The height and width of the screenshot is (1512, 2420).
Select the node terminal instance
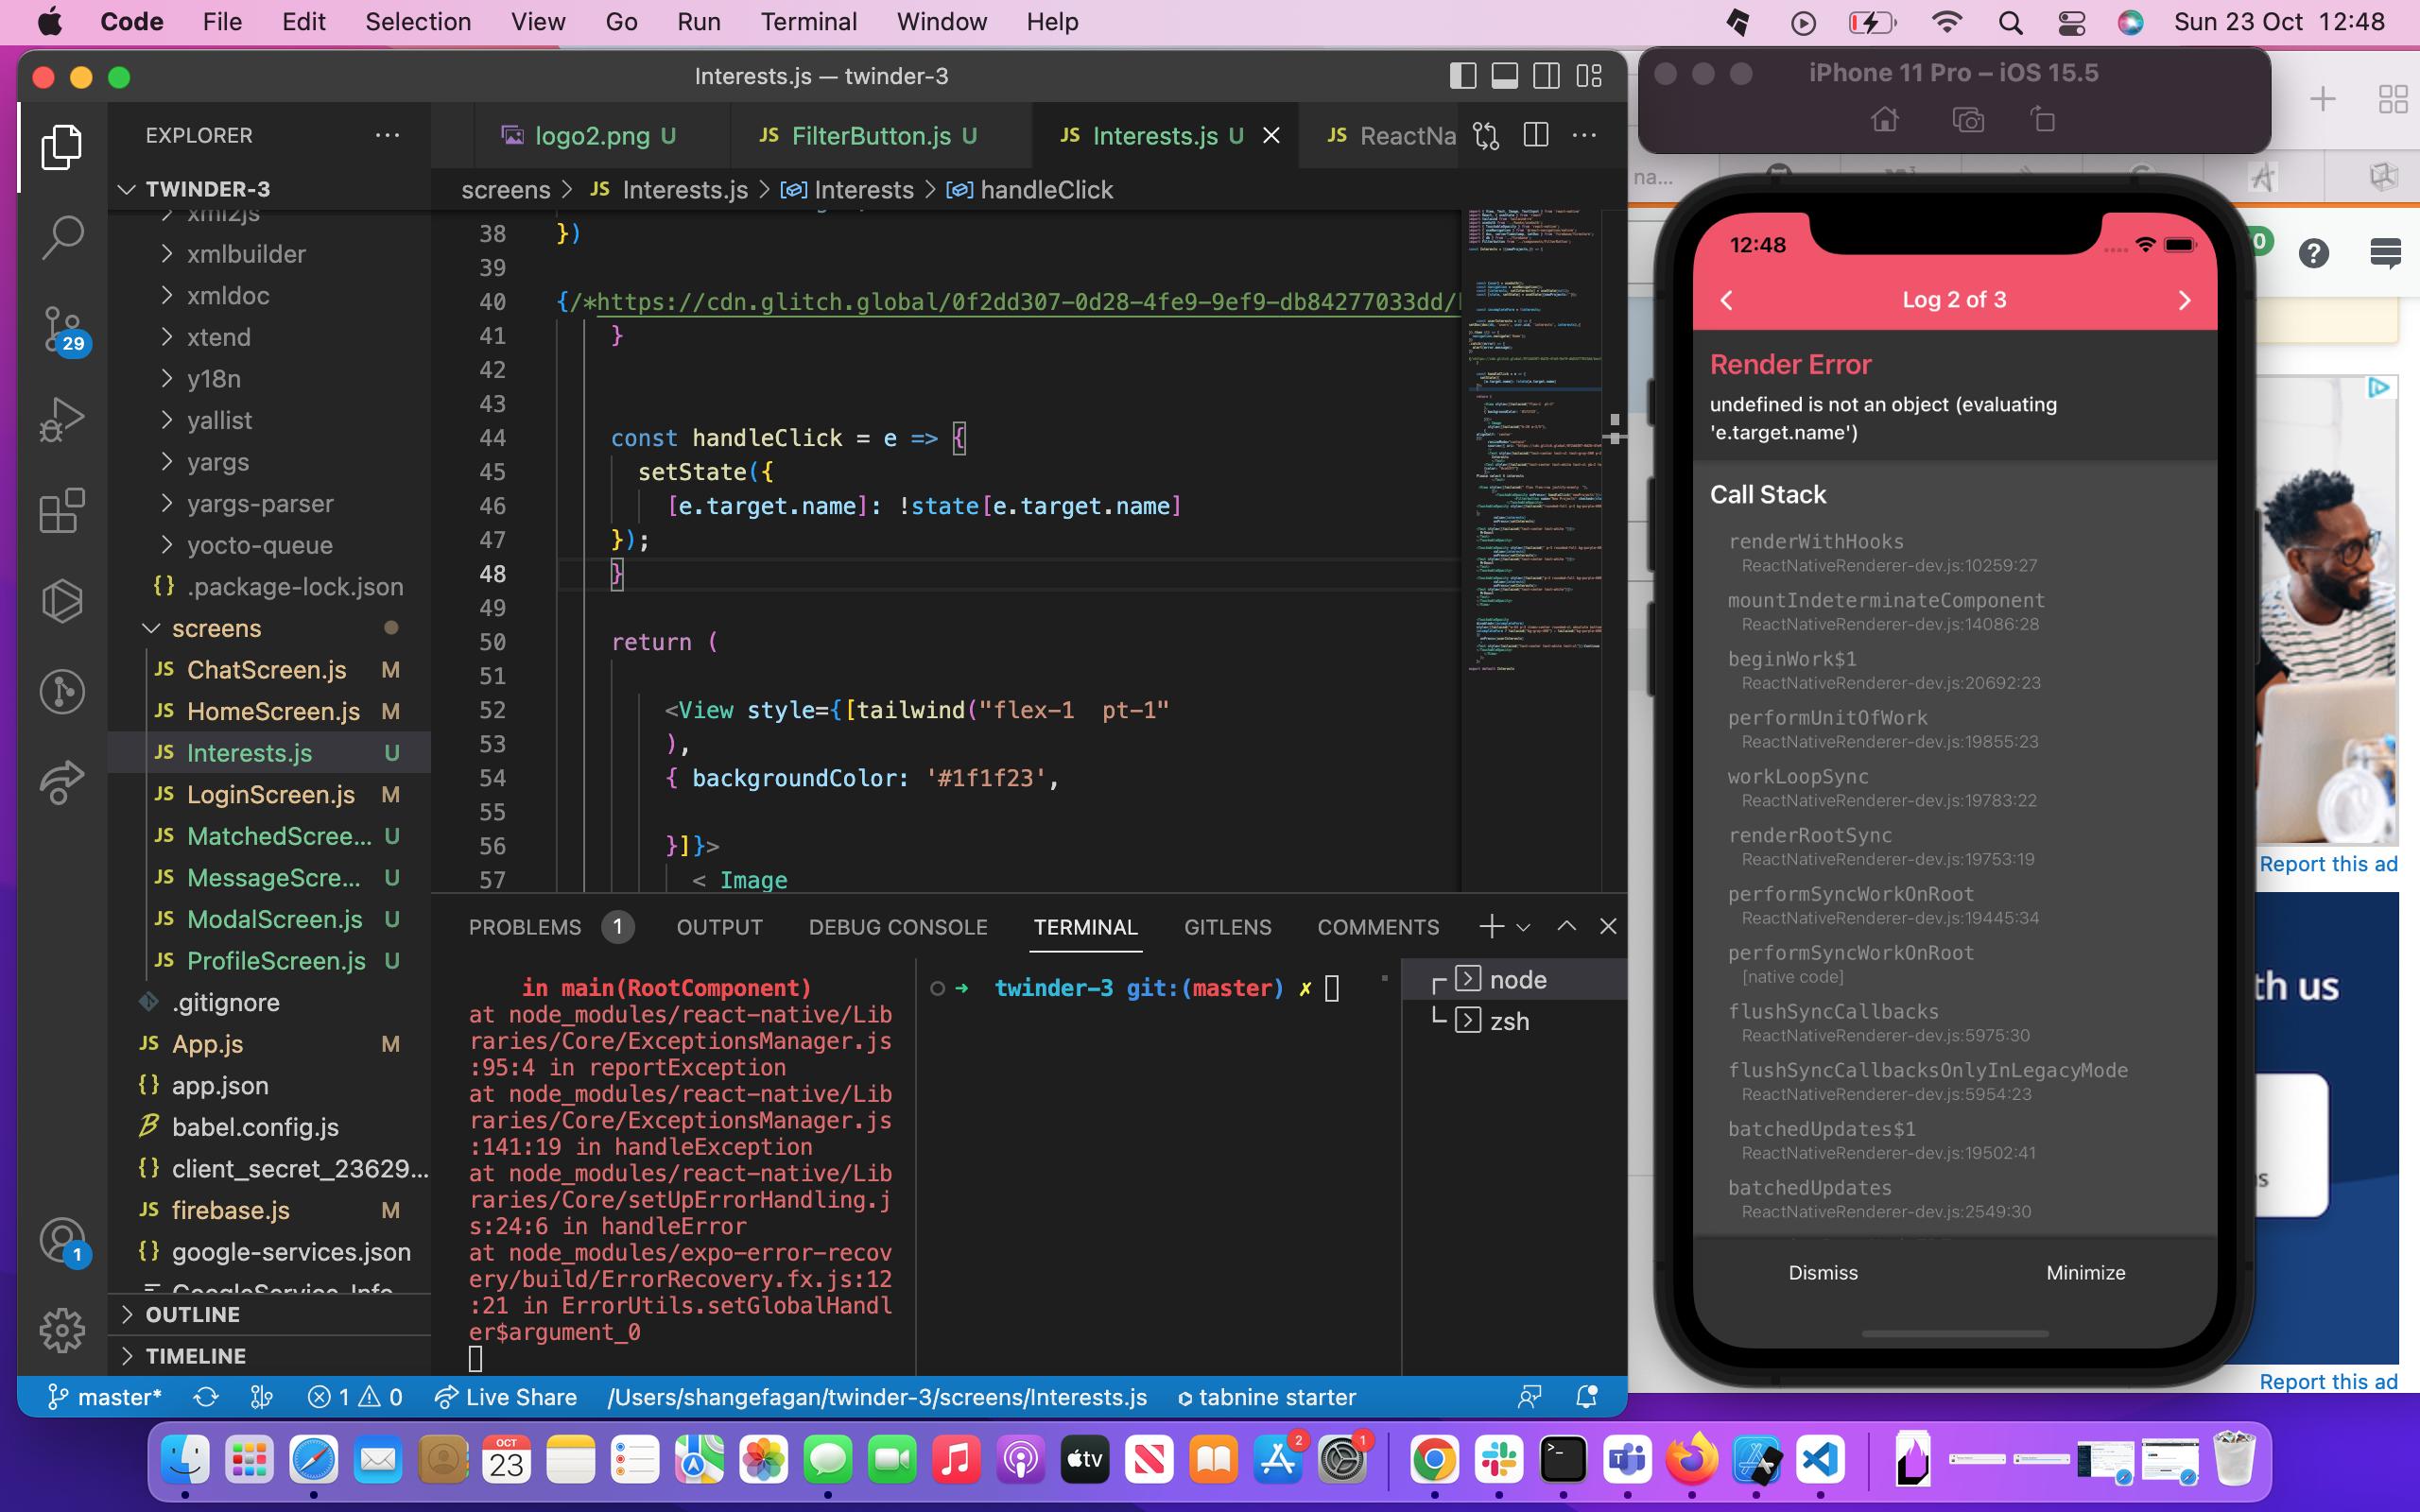(1514, 979)
